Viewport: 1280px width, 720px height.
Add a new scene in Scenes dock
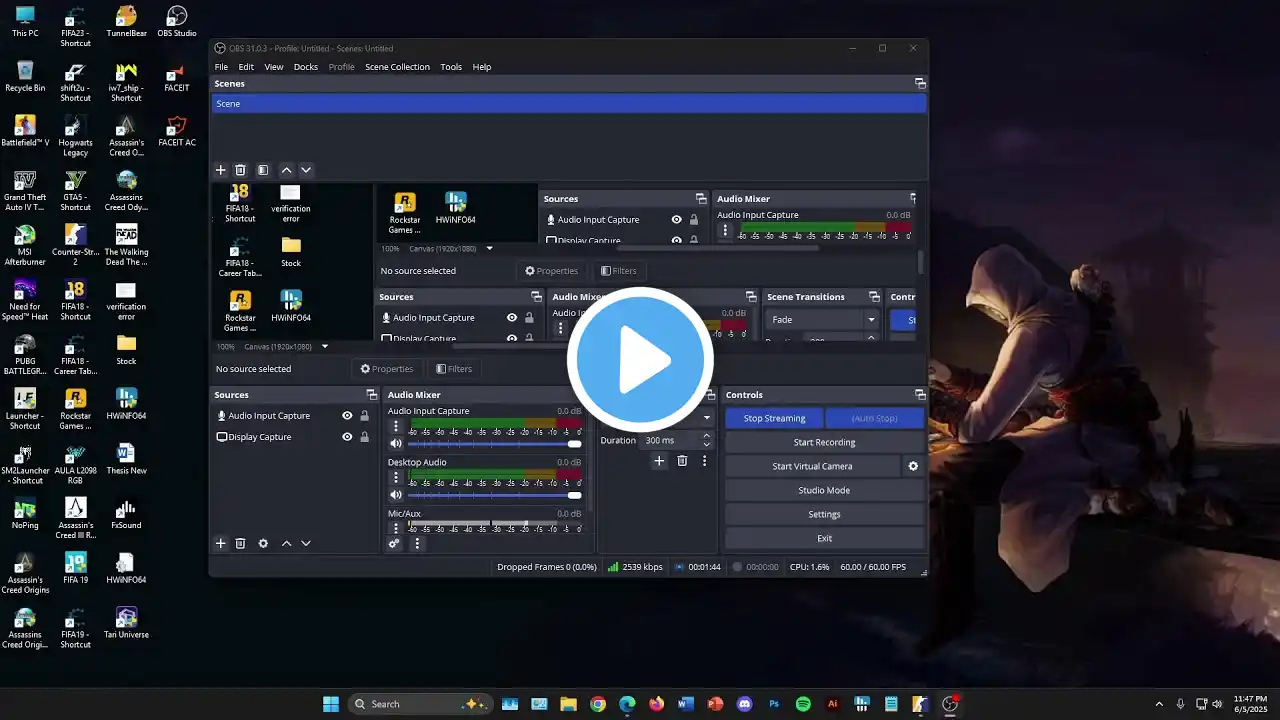point(221,170)
